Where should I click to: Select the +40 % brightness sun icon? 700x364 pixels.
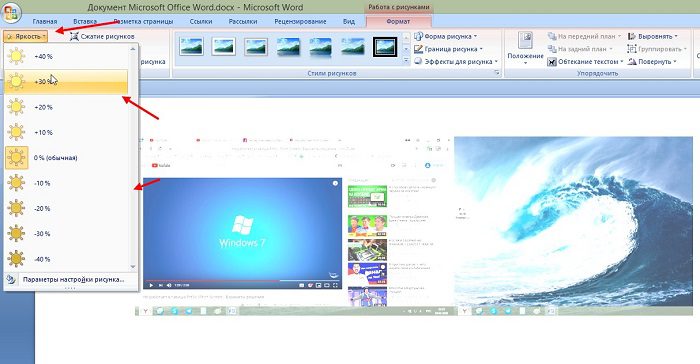coord(16,56)
